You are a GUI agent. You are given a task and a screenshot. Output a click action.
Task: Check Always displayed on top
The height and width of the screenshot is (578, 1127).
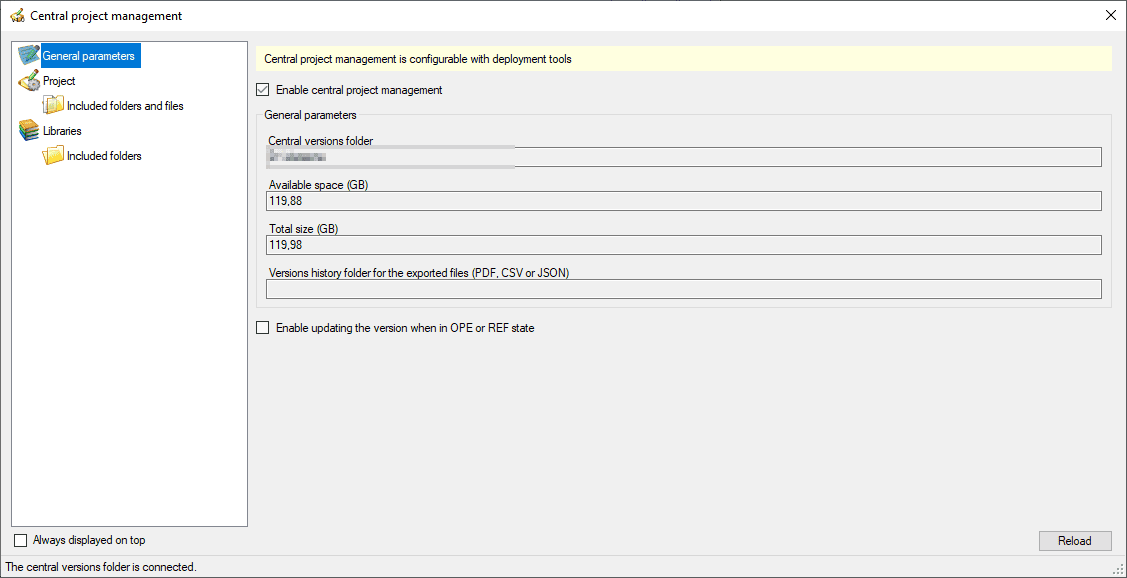[x=20, y=540]
